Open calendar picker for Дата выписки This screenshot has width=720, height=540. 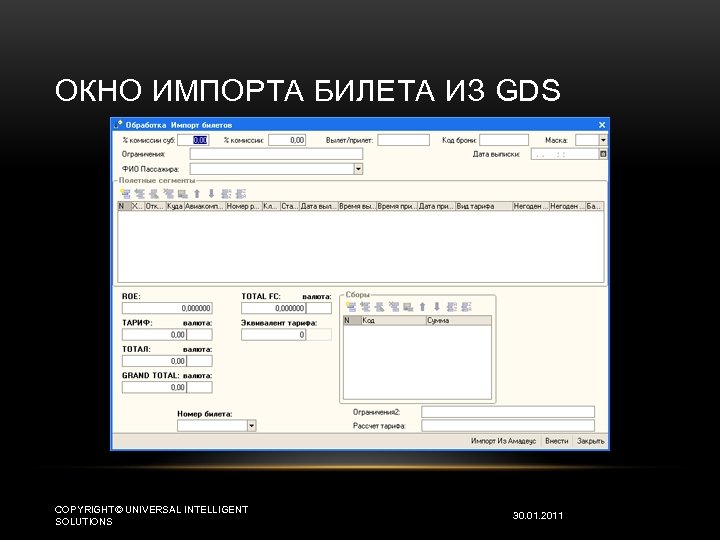603,154
